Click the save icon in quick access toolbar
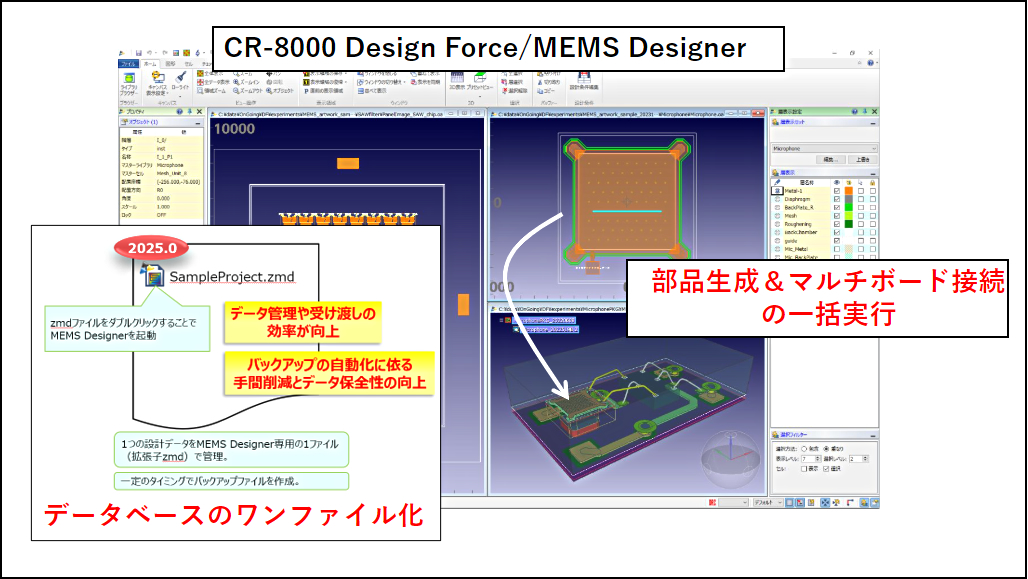 click(x=138, y=53)
